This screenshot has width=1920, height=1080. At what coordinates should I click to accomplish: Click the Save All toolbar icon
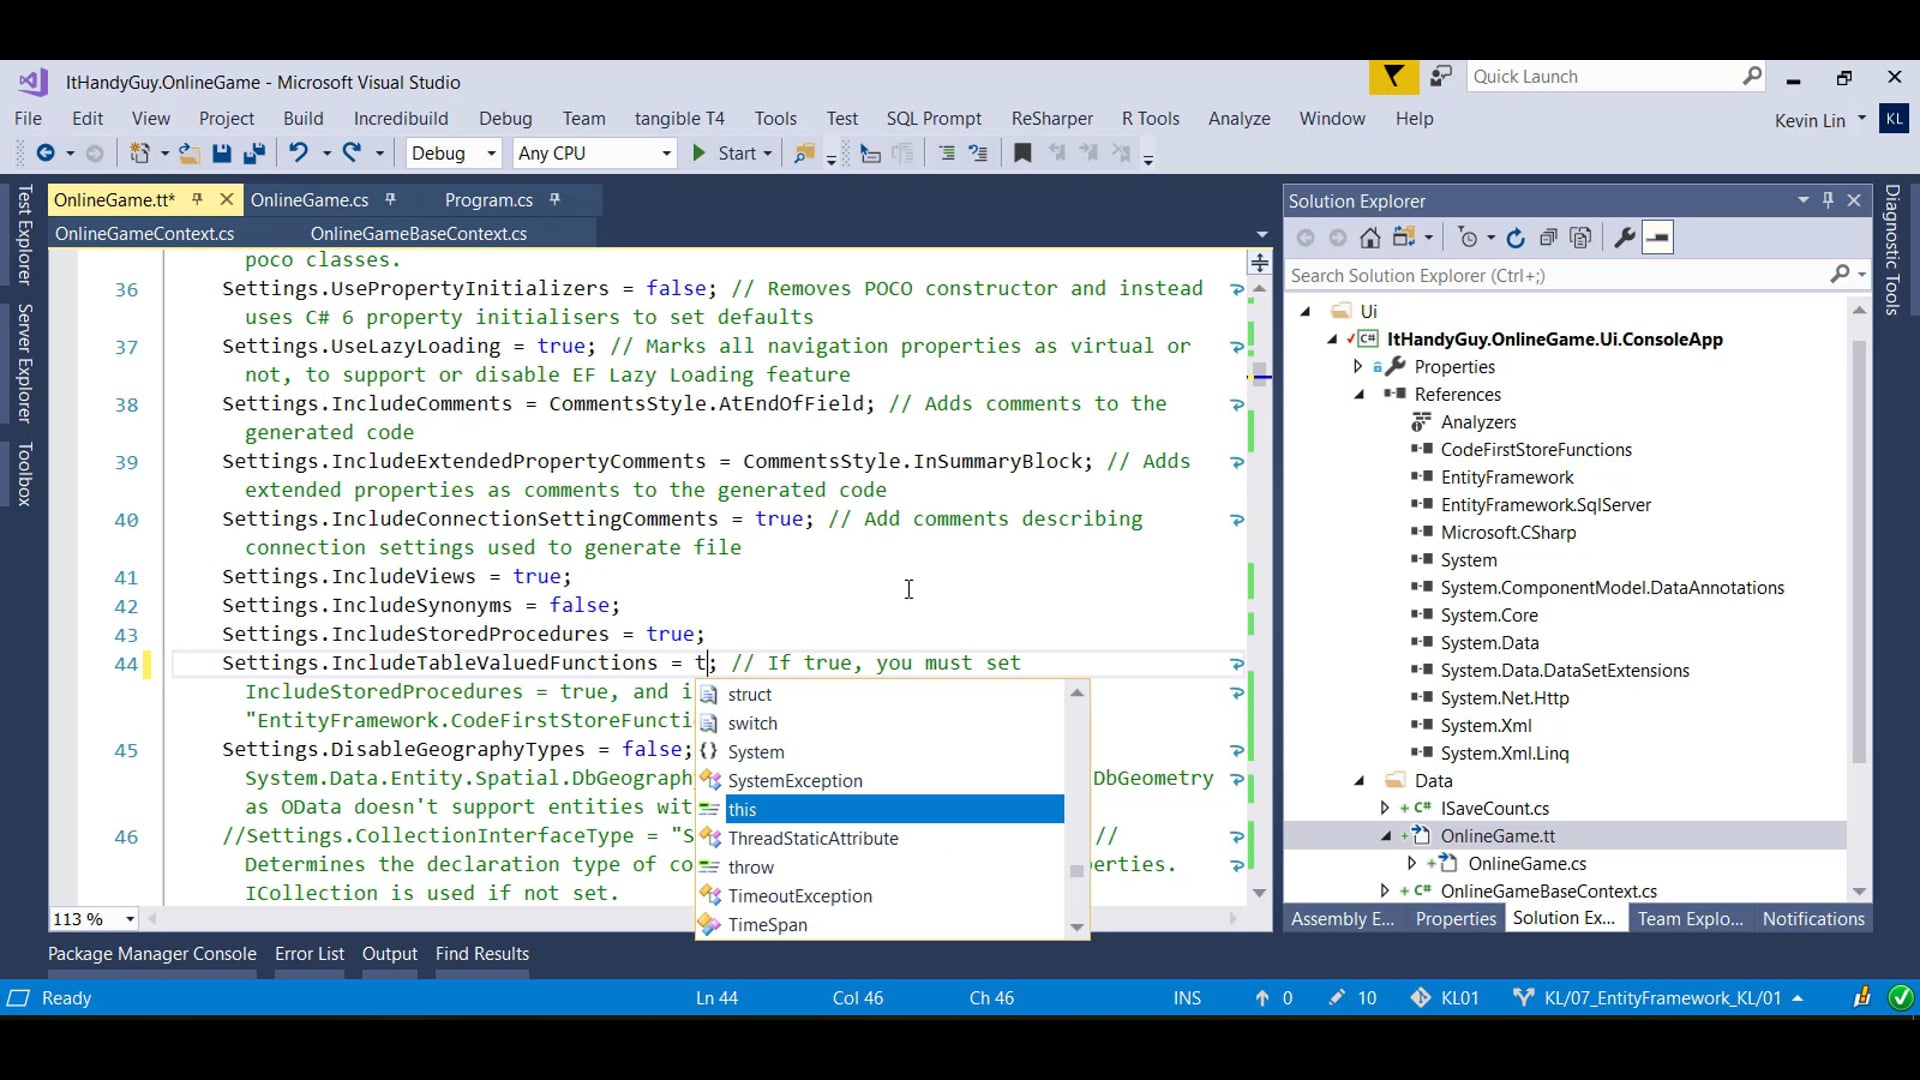(x=254, y=153)
